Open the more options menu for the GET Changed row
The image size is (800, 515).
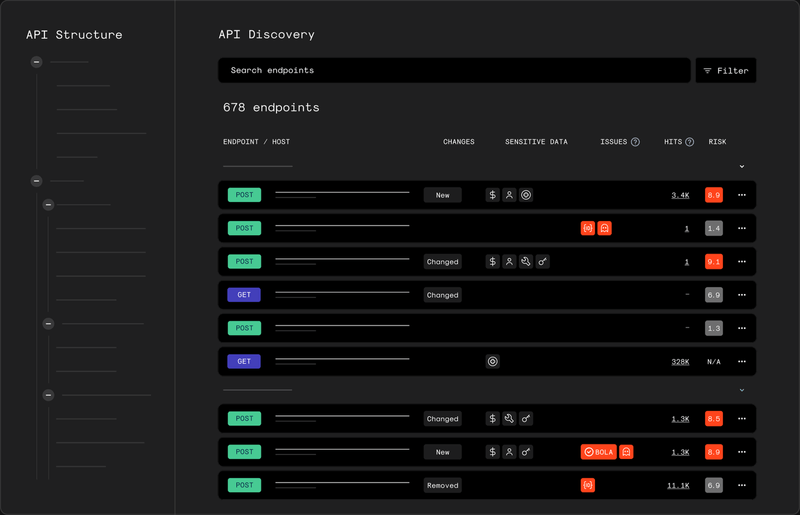pos(742,295)
